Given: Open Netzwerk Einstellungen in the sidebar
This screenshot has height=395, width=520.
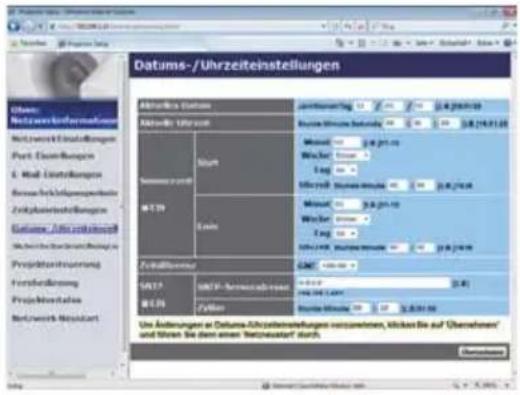Looking at the screenshot, I should 64,139.
